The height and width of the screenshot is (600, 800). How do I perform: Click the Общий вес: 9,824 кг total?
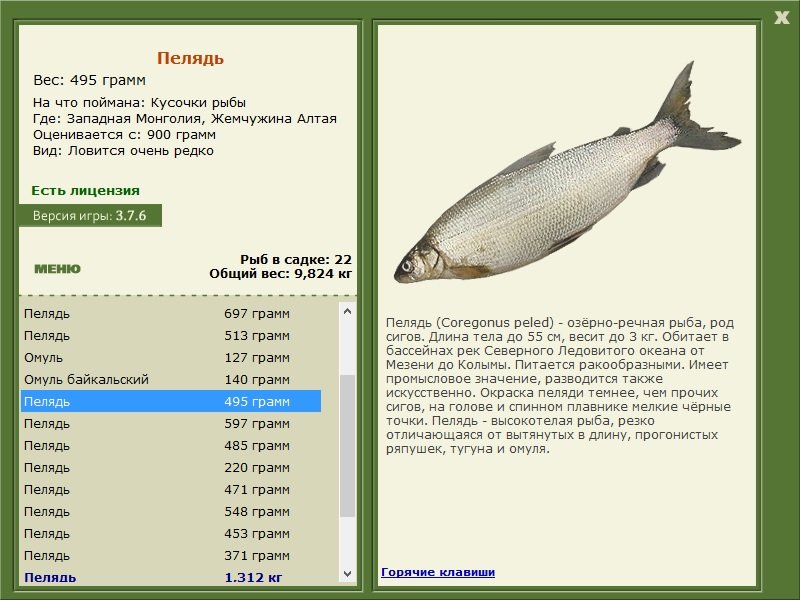[280, 273]
